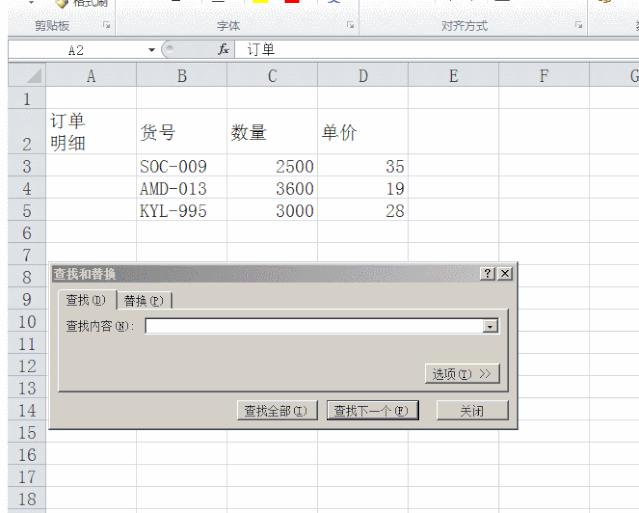
Task: Select cell with quantity 3600
Action: pos(272,188)
